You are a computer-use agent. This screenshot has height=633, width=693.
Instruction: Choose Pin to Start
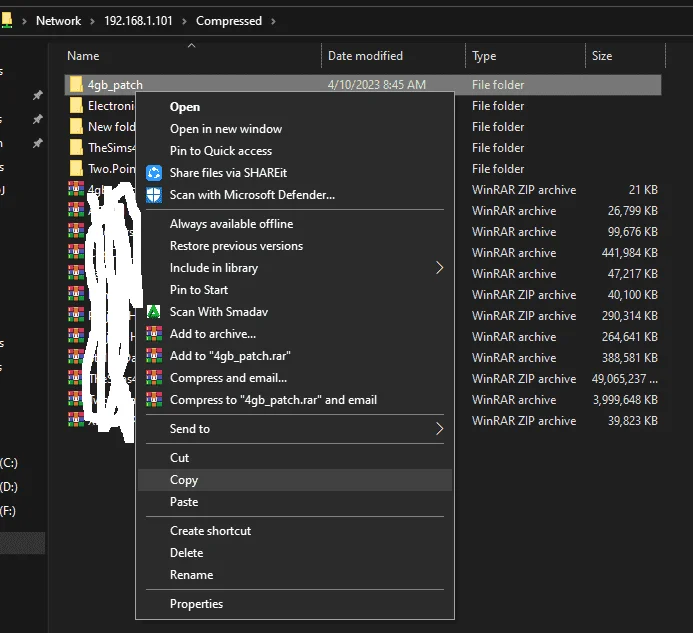pyautogui.click(x=295, y=290)
